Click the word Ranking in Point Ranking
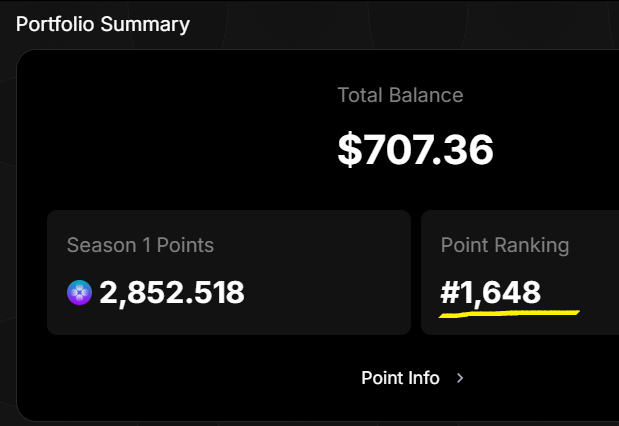This screenshot has height=426, width=619. pyautogui.click(x=532, y=246)
